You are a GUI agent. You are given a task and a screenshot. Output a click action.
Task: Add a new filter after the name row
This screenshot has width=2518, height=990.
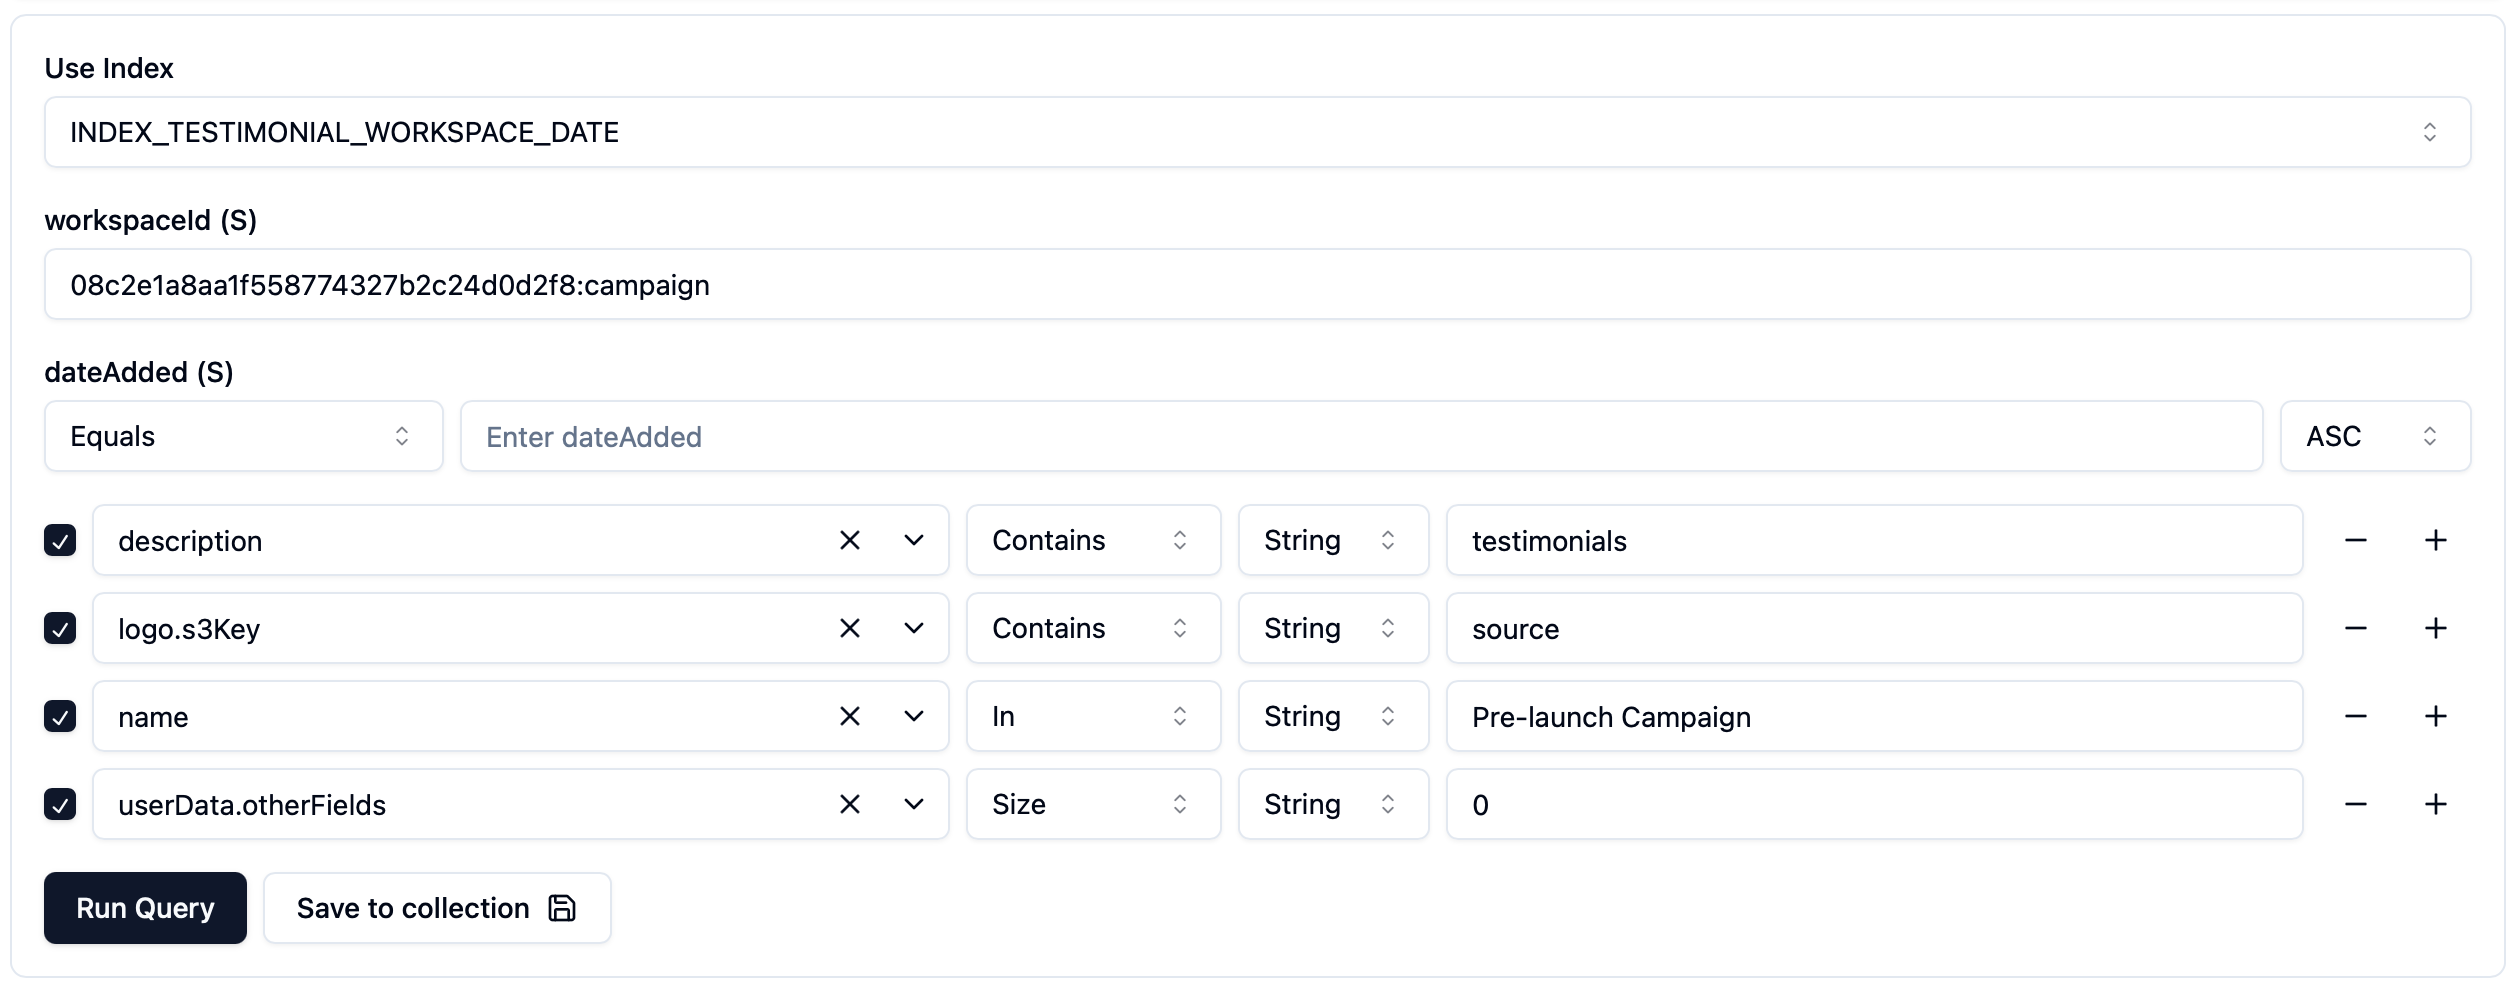point(2436,716)
